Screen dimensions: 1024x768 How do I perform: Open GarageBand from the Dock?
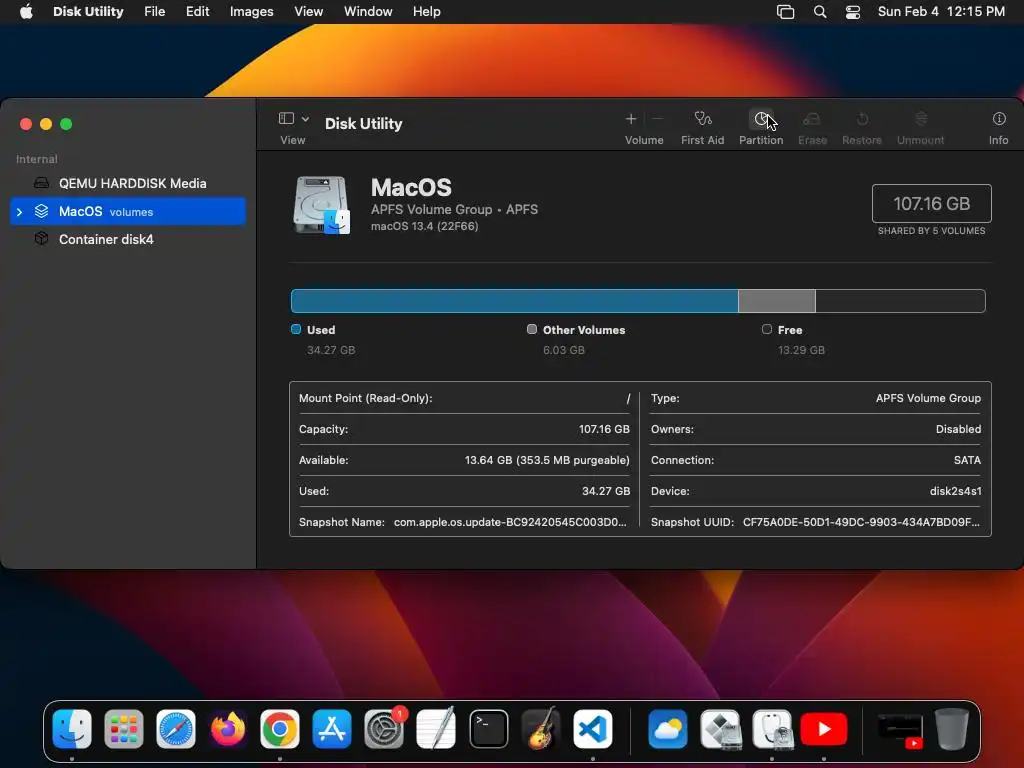coord(541,729)
